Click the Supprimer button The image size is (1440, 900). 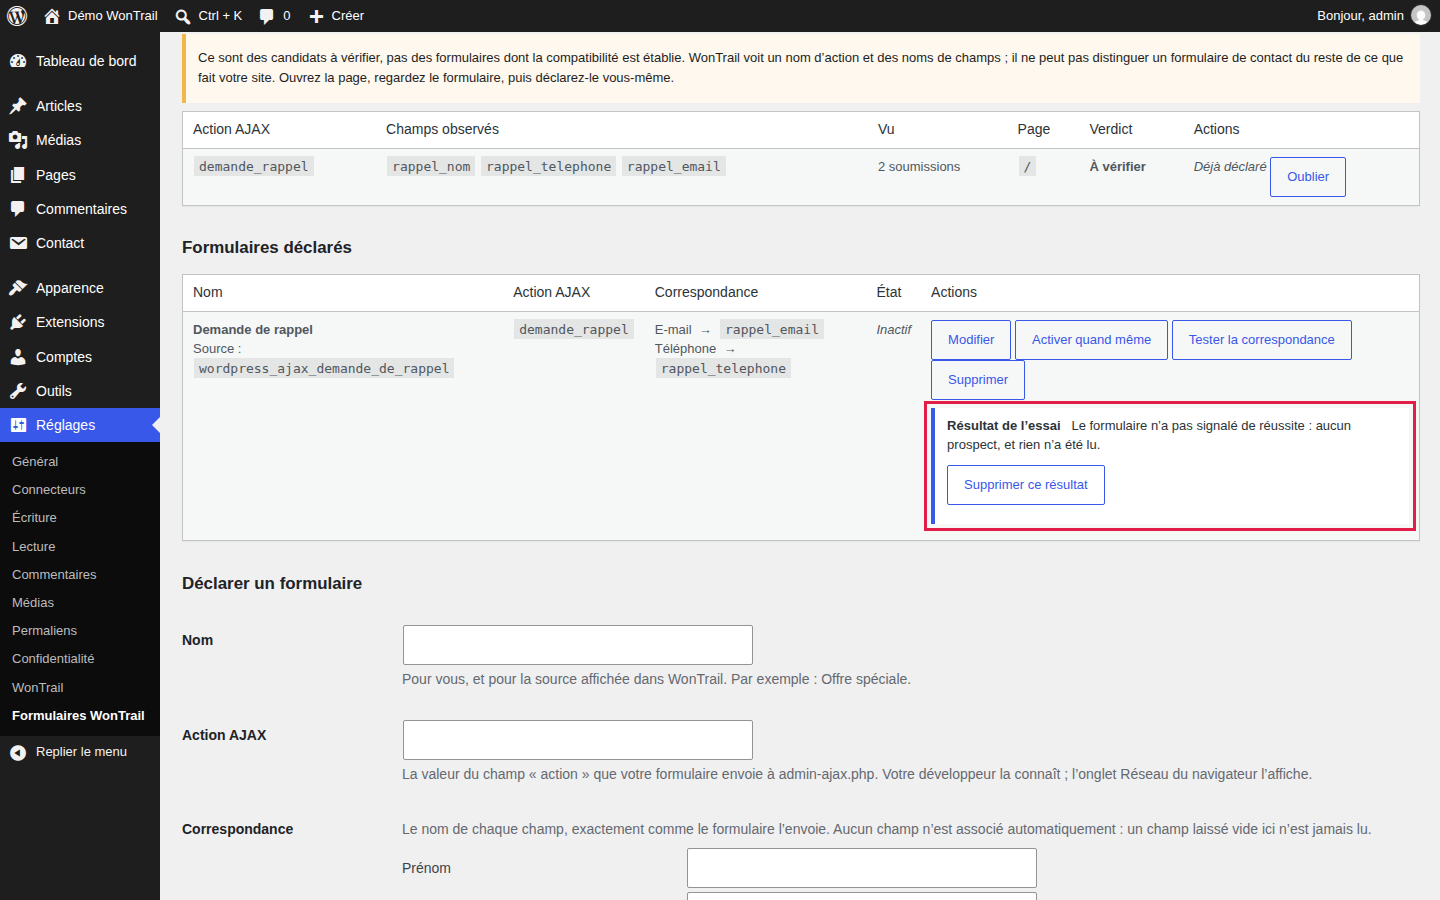coord(978,380)
